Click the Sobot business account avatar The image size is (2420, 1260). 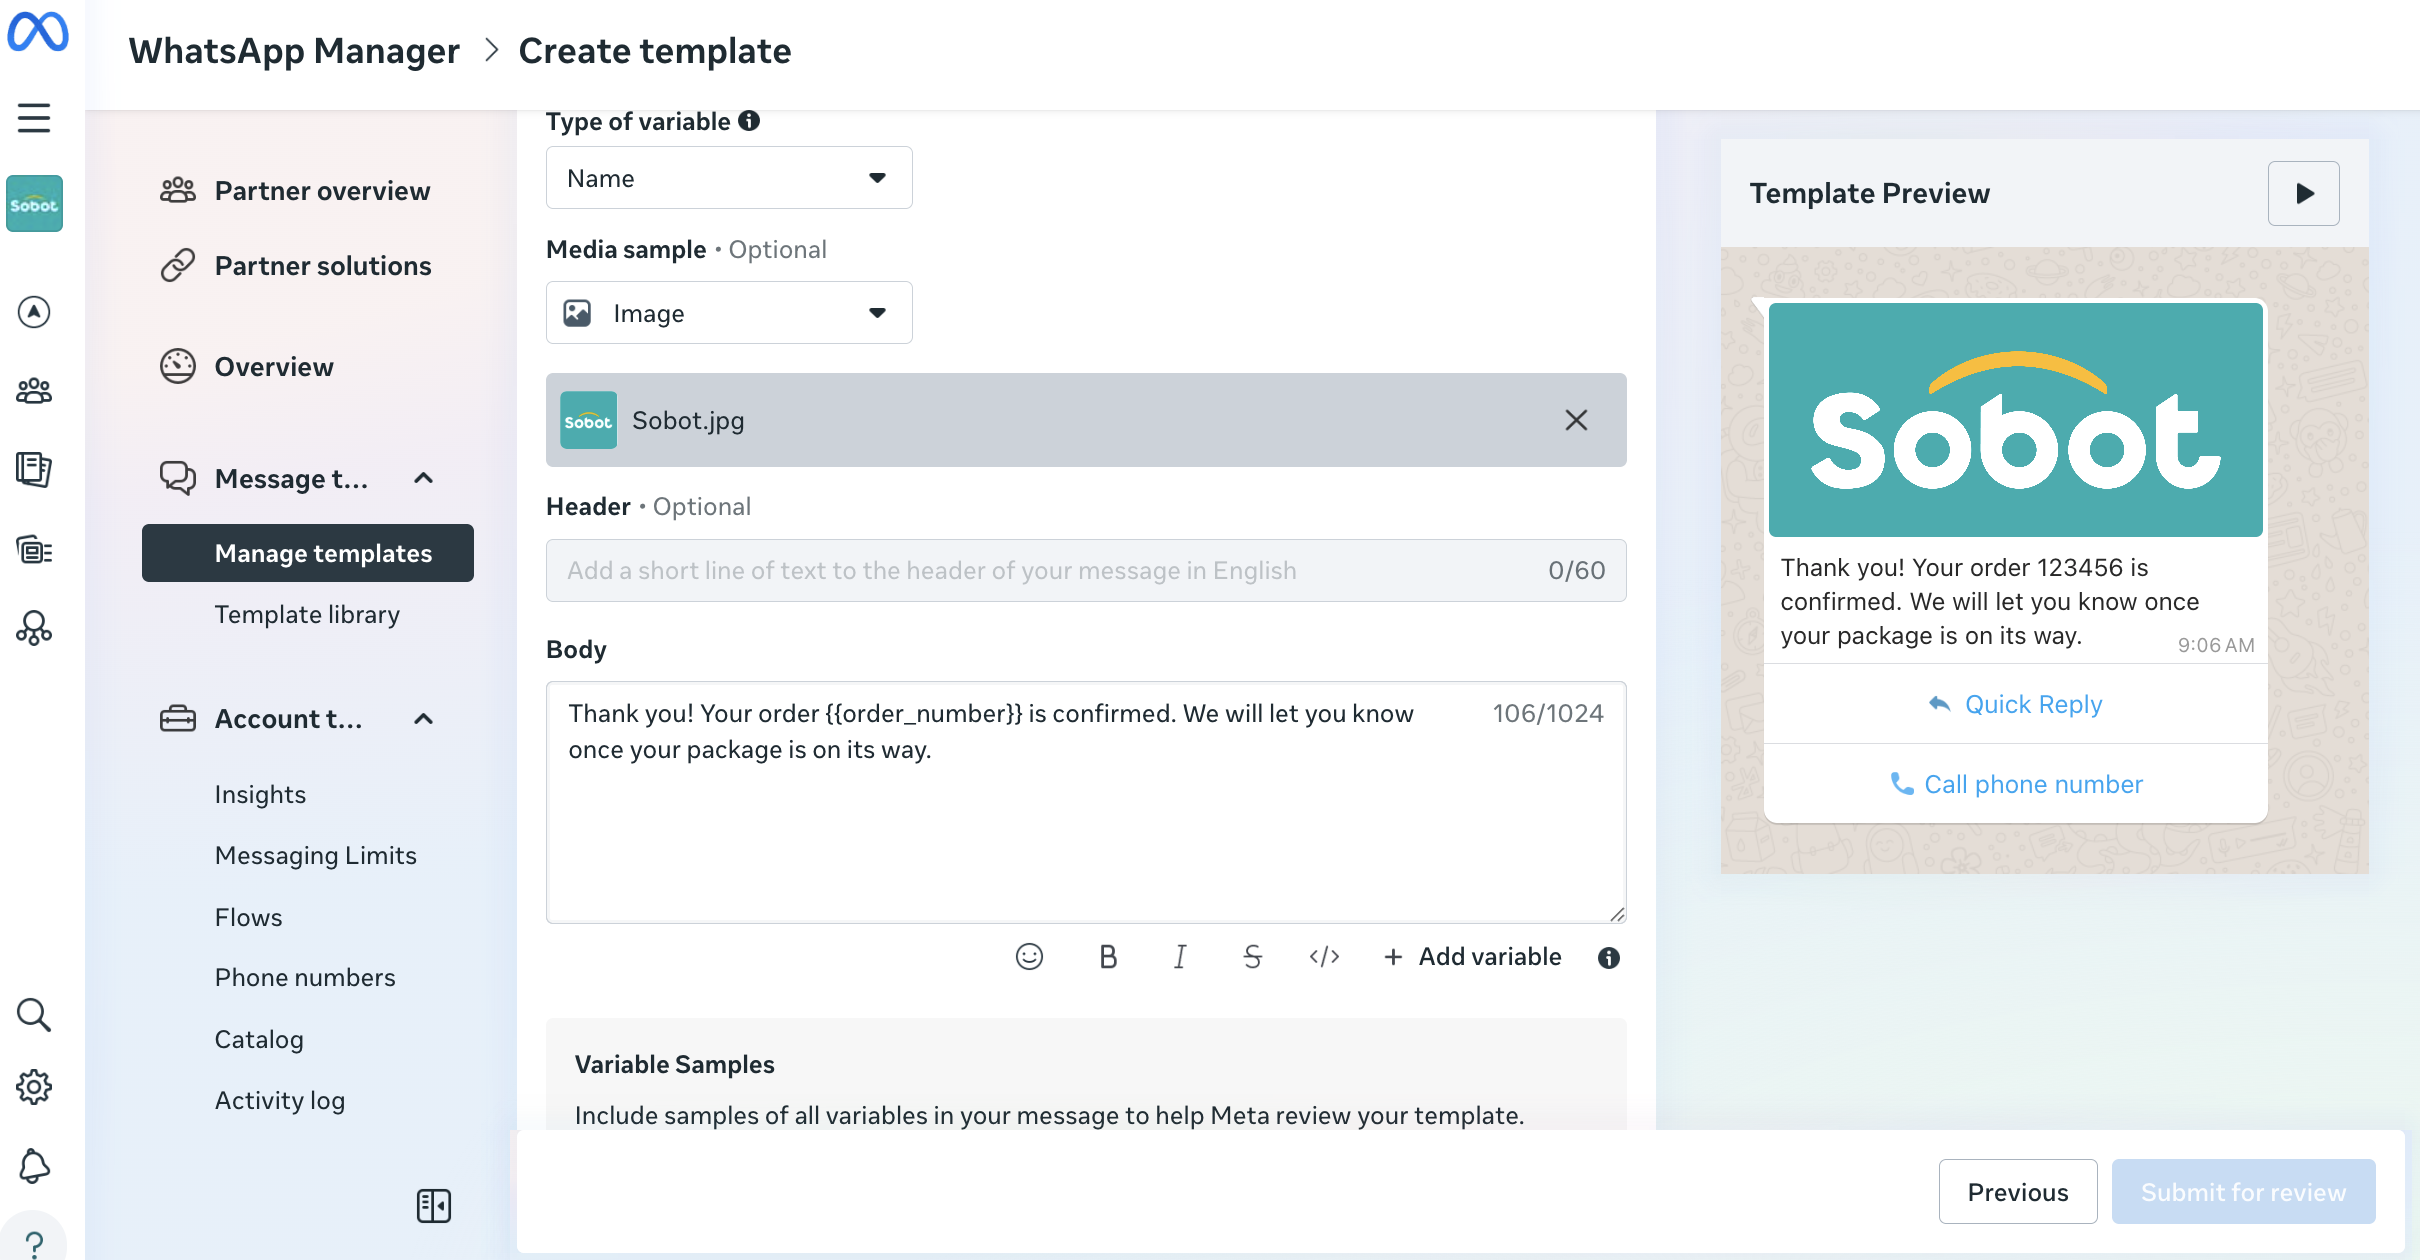pos(34,203)
